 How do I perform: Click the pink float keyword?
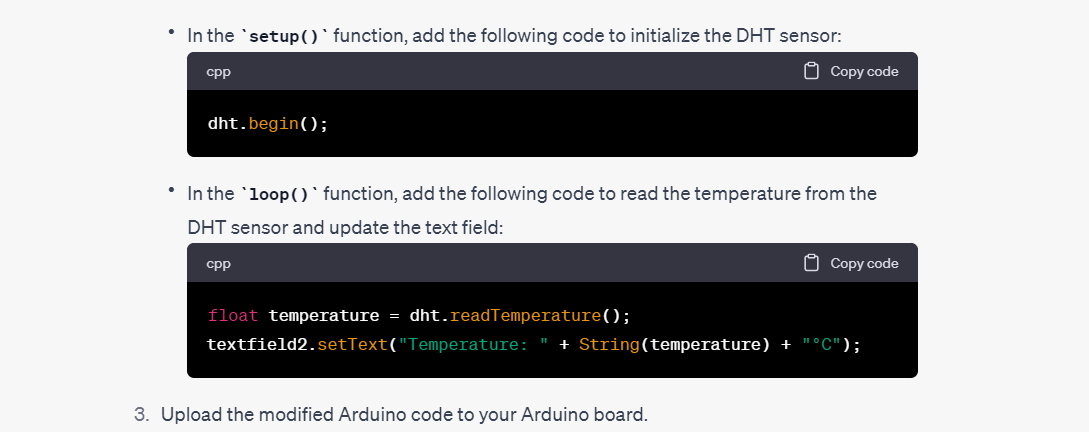[233, 315]
